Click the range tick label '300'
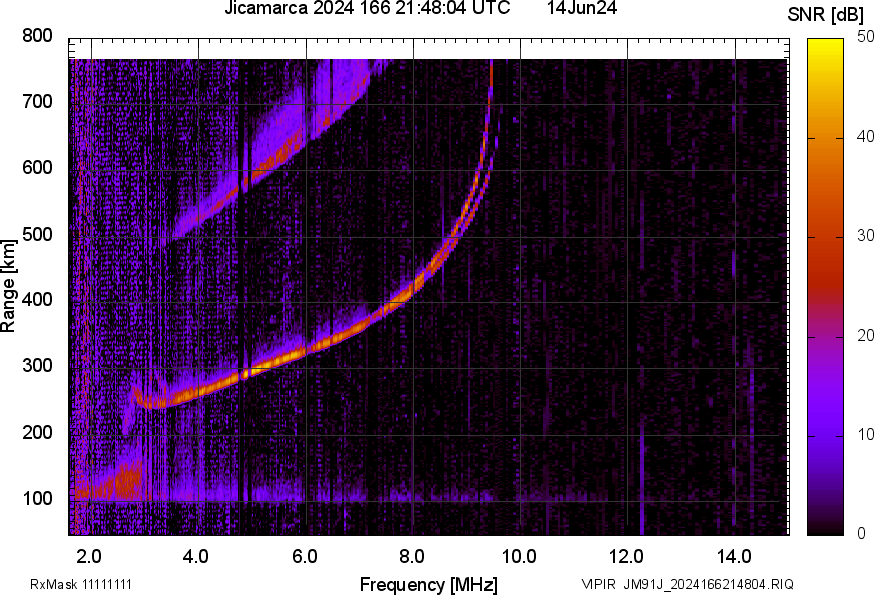The width and height of the screenshot is (874, 595). [37, 366]
